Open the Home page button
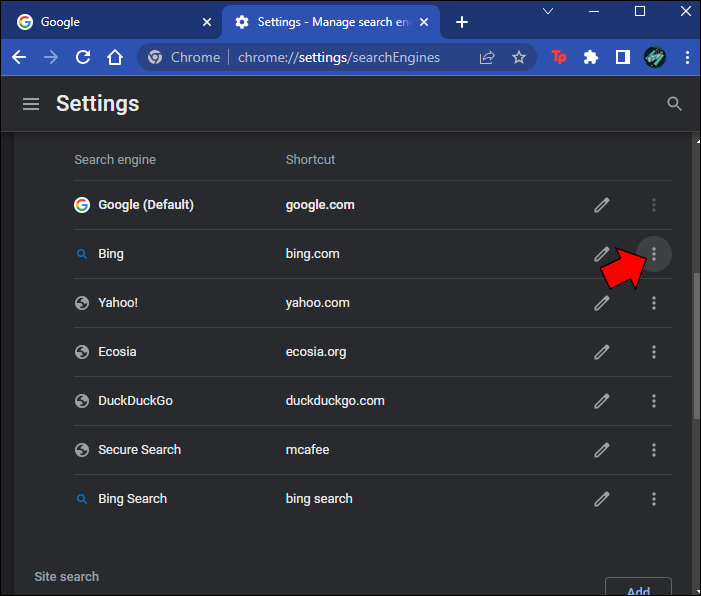701x596 pixels. [x=115, y=57]
